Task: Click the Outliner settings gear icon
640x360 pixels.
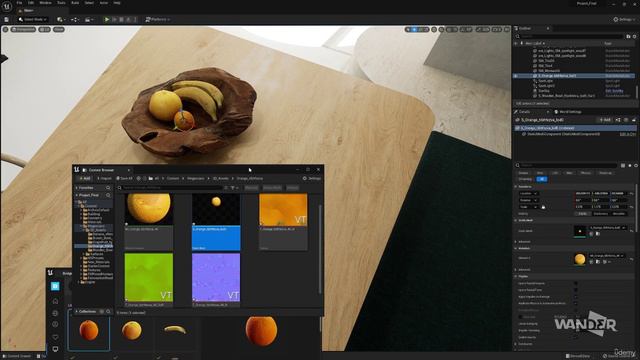Action: [634, 36]
